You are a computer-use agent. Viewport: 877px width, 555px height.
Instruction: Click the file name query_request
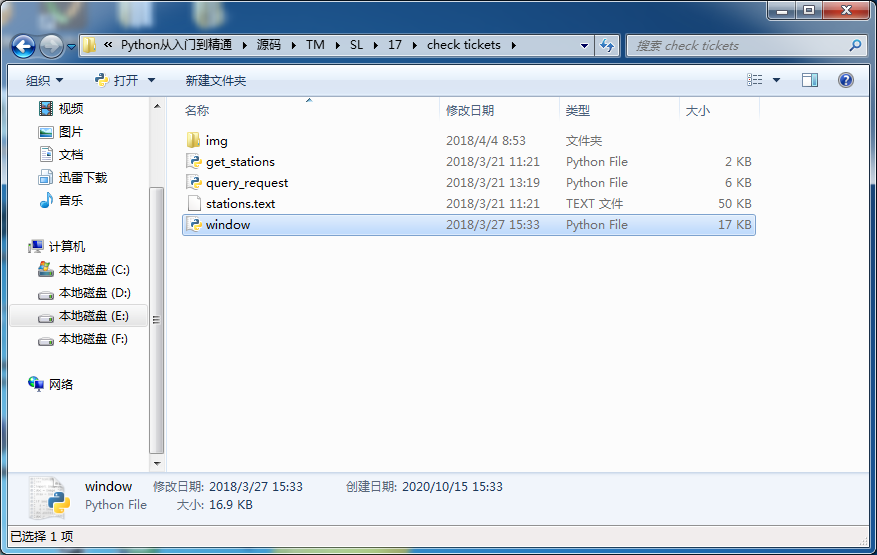pos(247,183)
